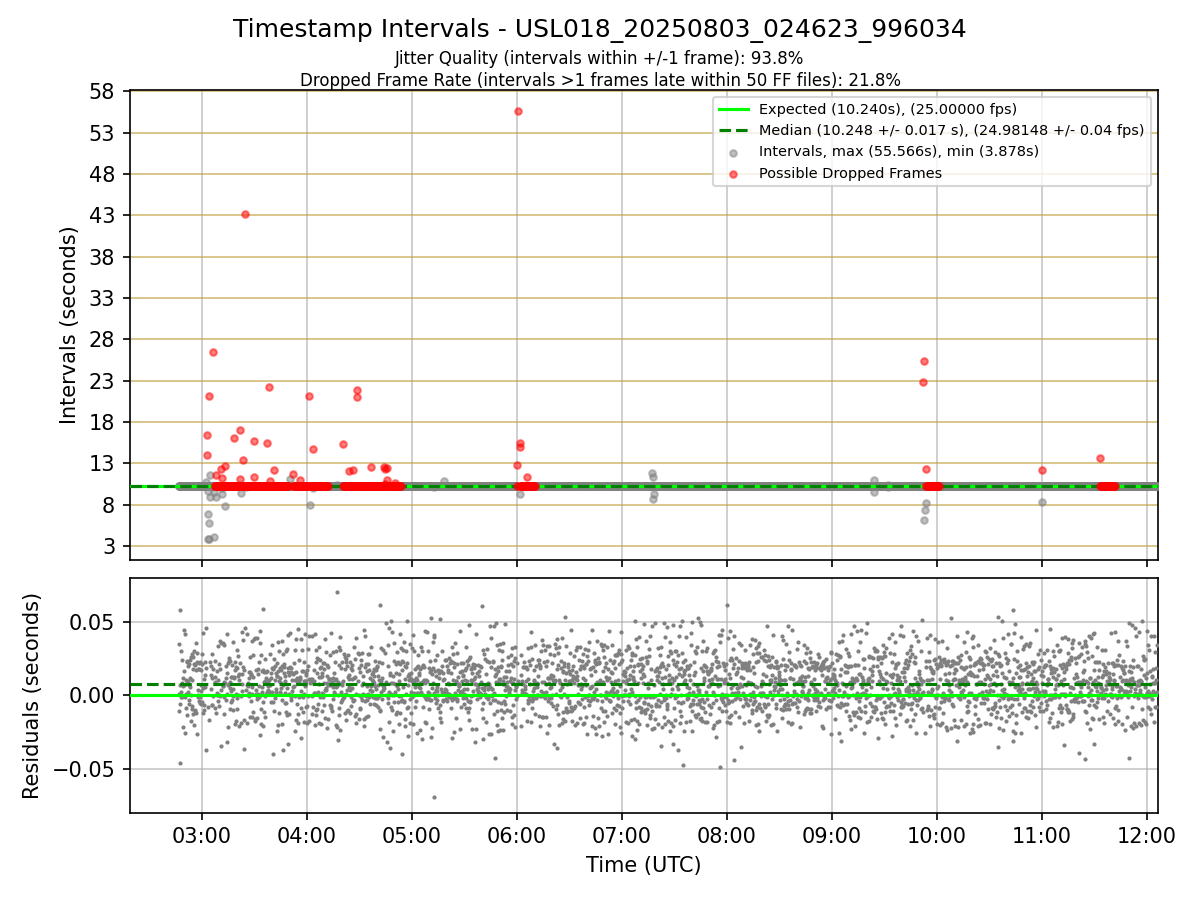Click the x-axis tick label "12:00"
The height and width of the screenshot is (900, 1200).
1147,835
